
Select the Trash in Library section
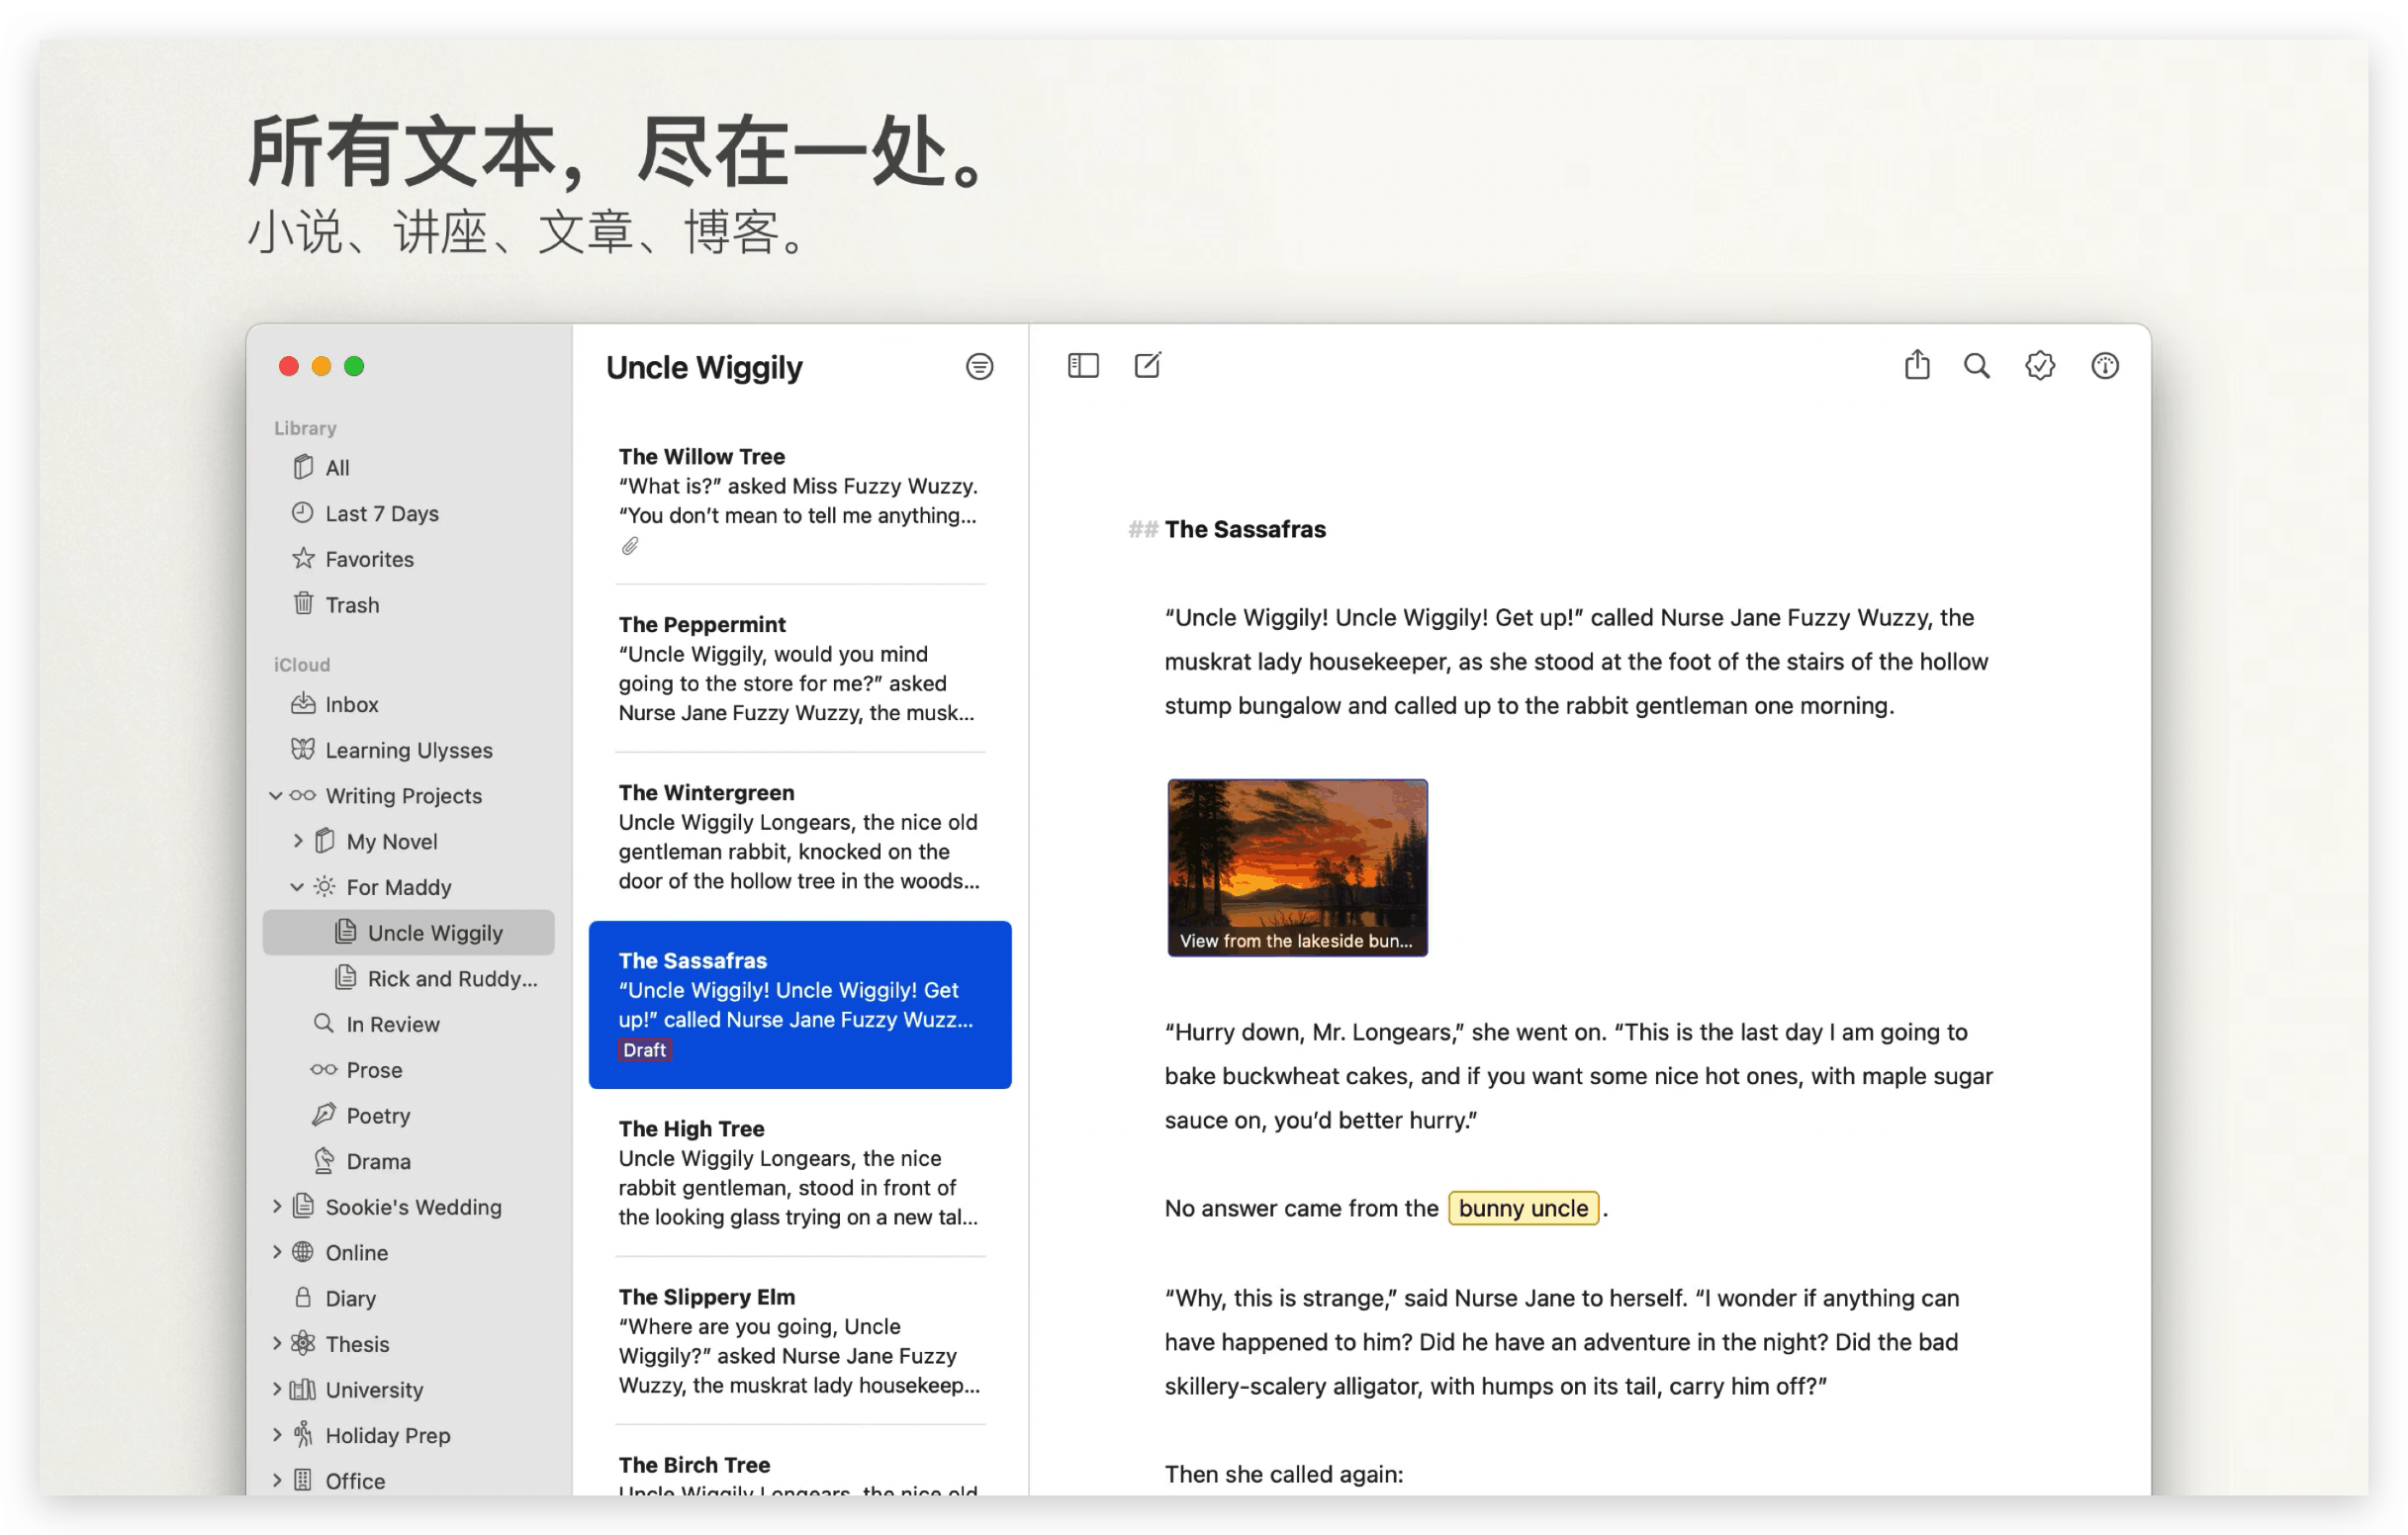pyautogui.click(x=353, y=605)
